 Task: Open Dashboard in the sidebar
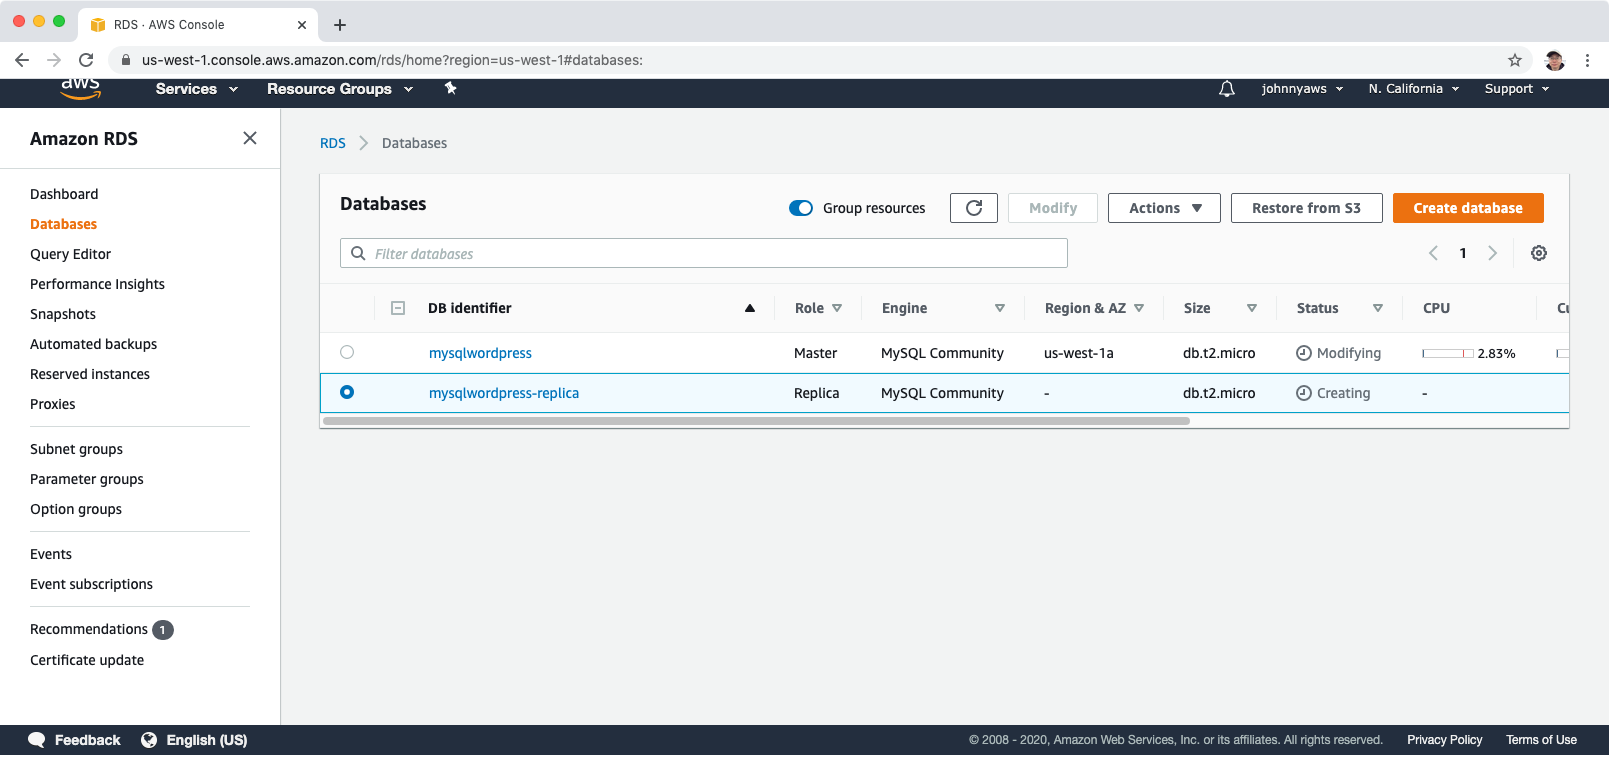(x=64, y=194)
